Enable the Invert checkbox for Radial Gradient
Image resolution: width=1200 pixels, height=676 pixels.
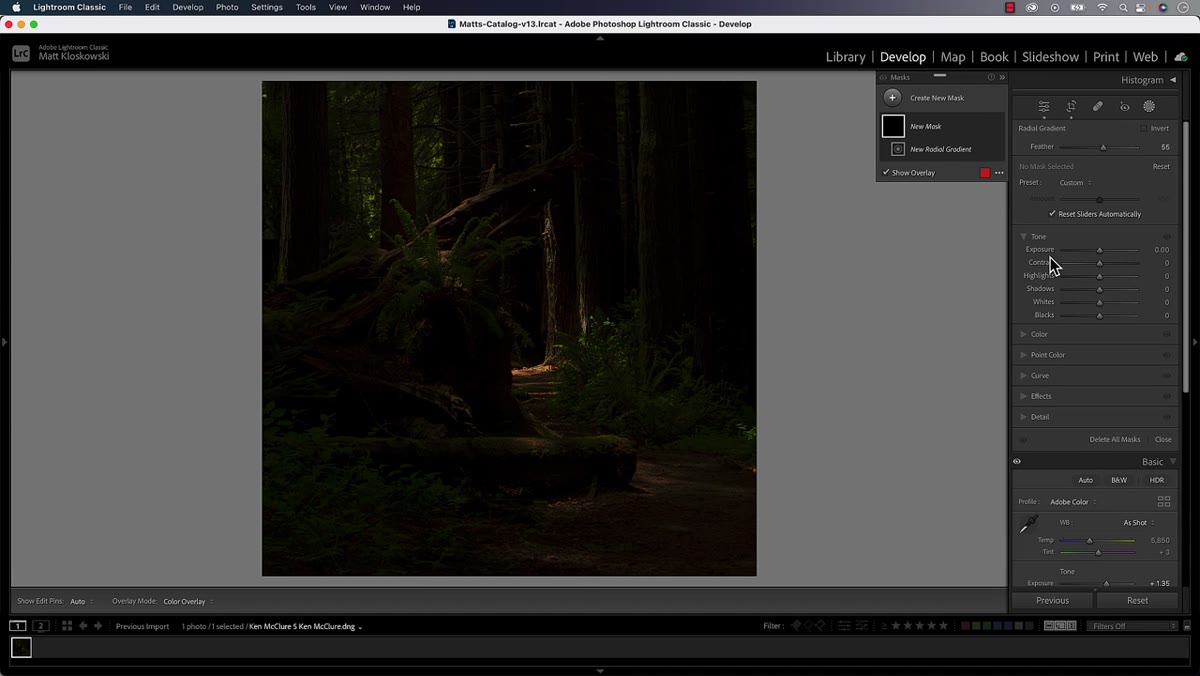coord(1144,128)
